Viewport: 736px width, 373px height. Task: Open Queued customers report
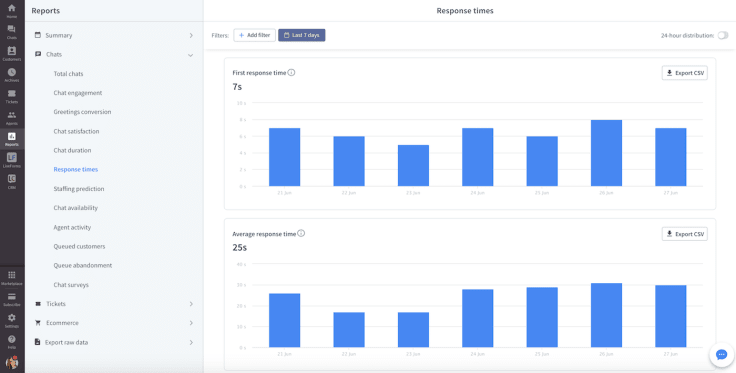pyautogui.click(x=79, y=246)
